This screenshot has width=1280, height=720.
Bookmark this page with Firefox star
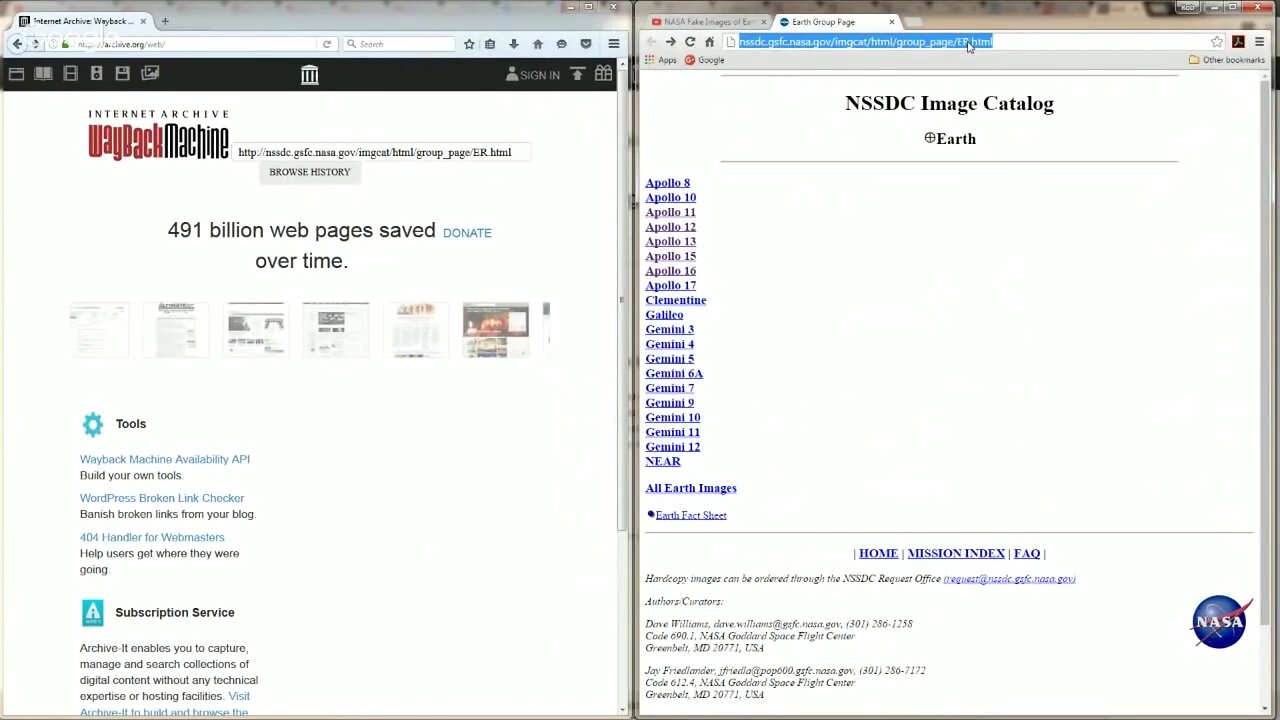coord(469,44)
